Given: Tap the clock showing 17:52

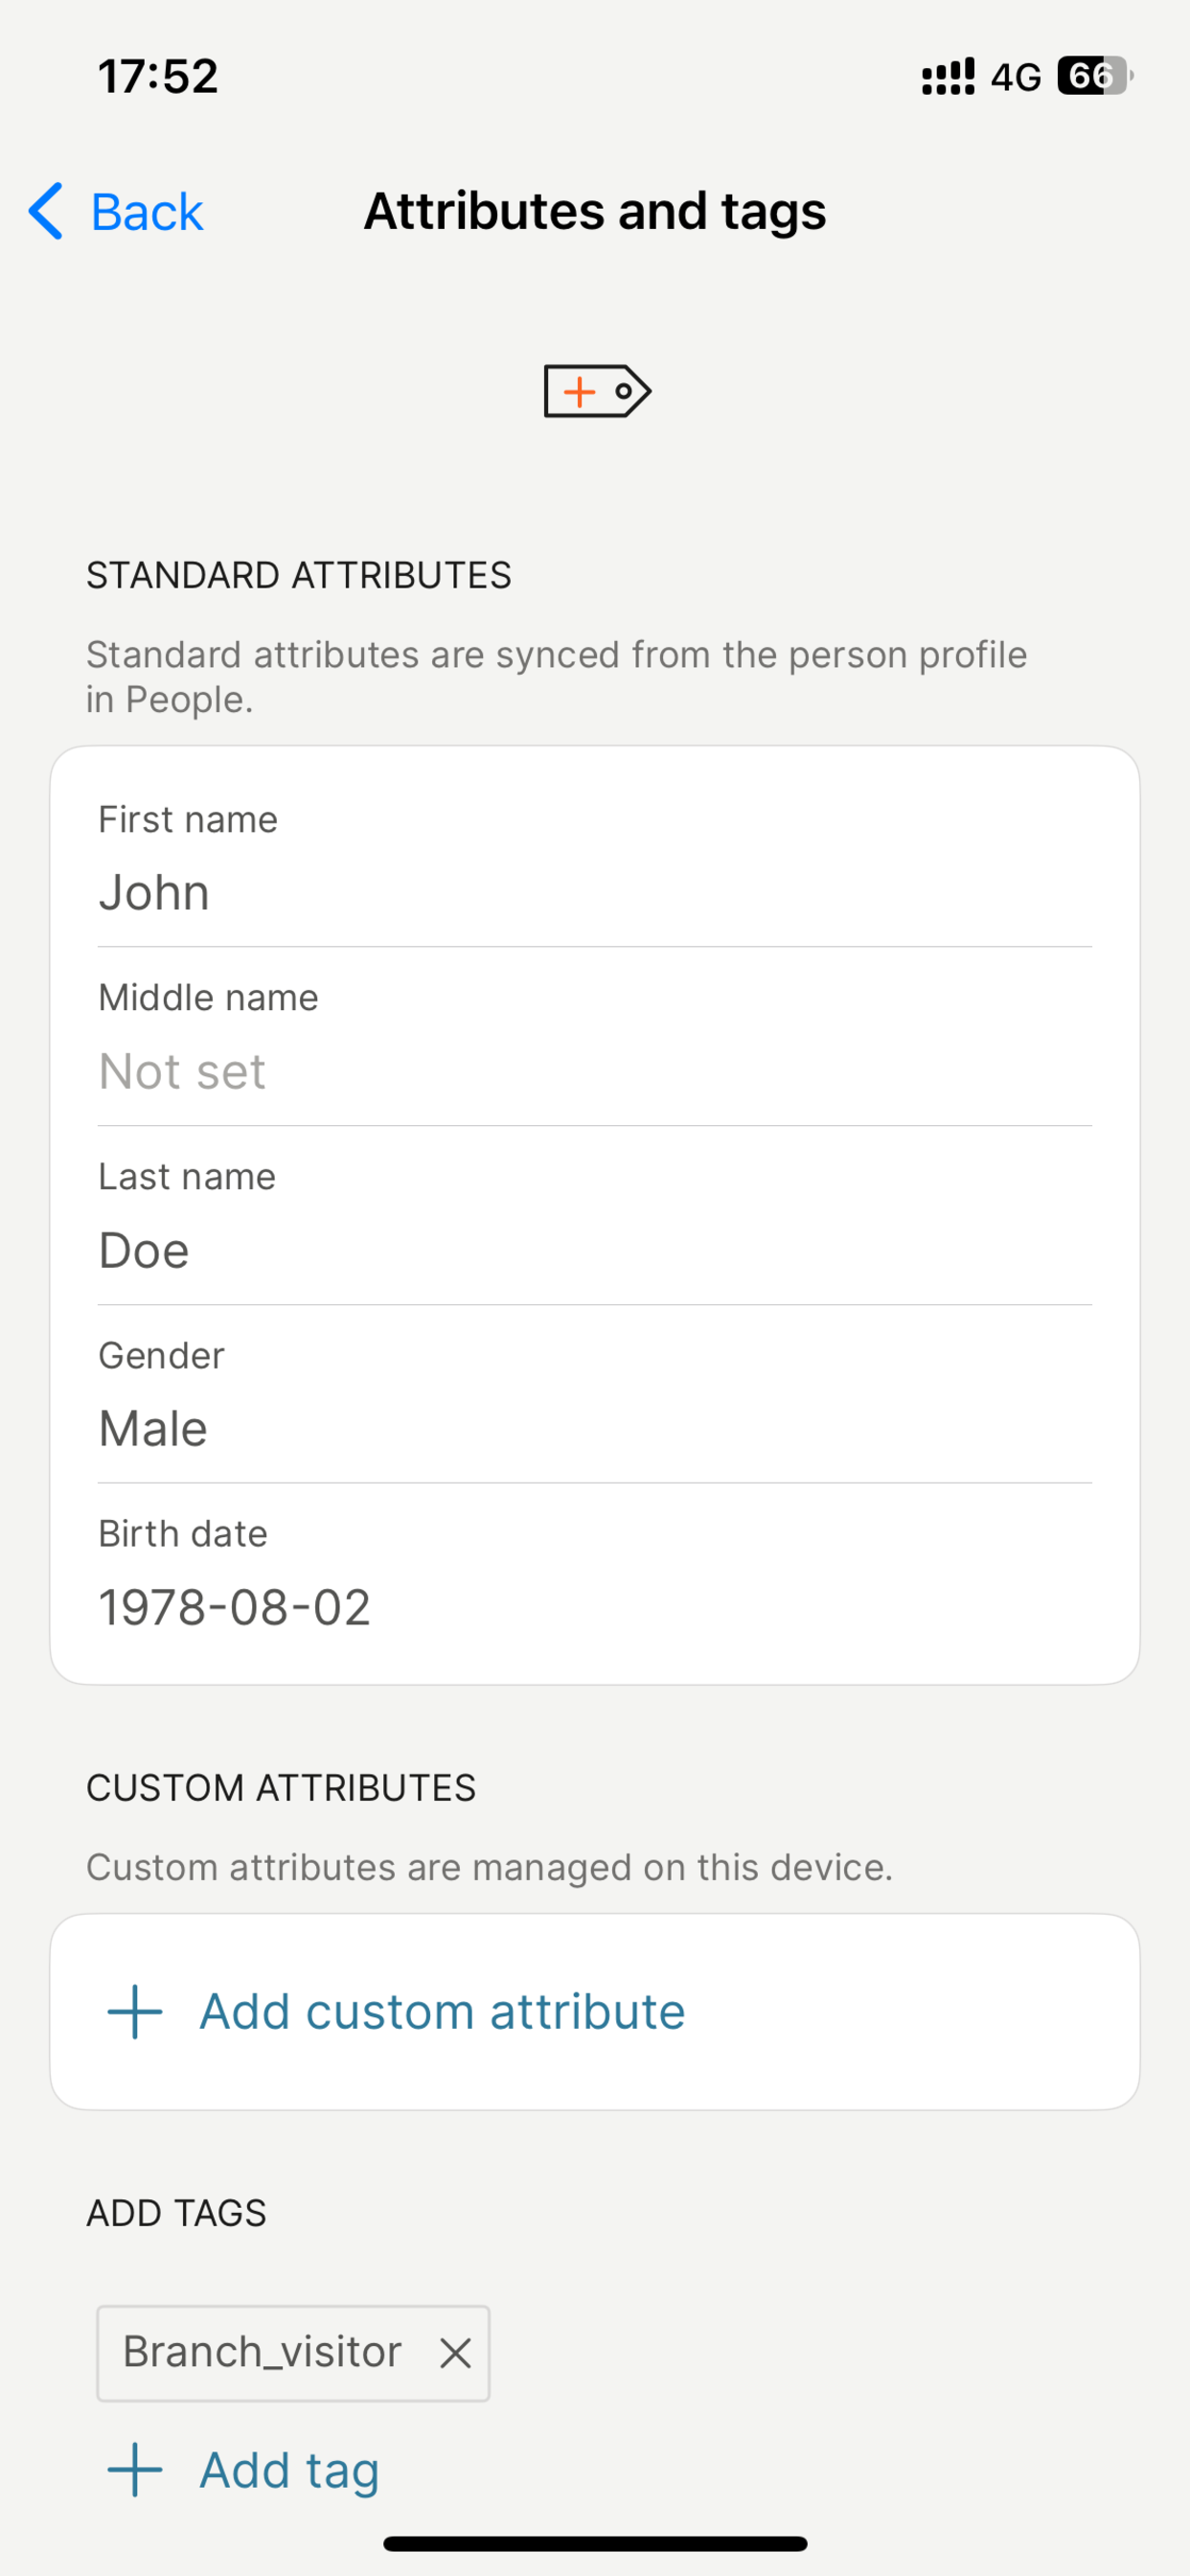Looking at the screenshot, I should click(158, 76).
